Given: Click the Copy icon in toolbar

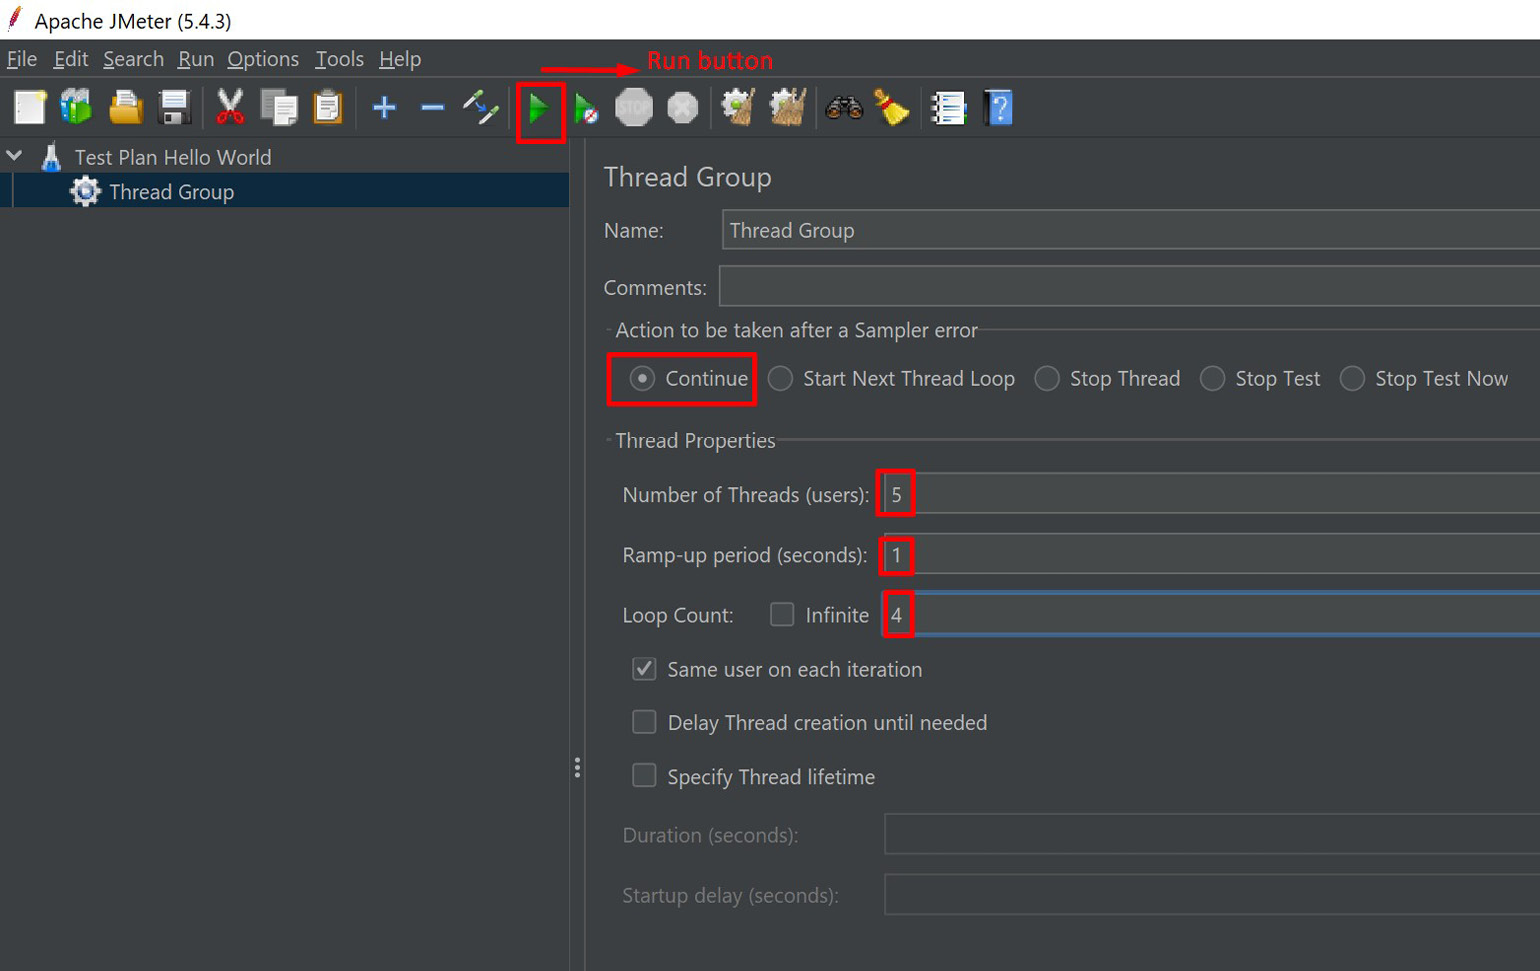Looking at the screenshot, I should tap(279, 107).
